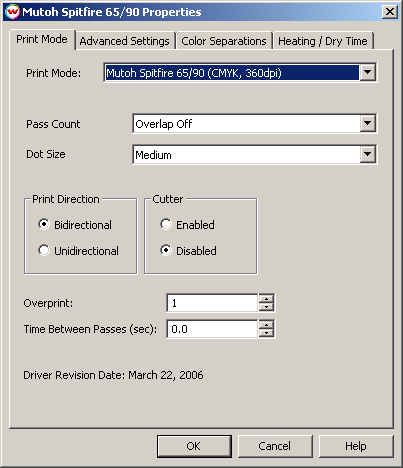Viewport: 403px width, 468px height.
Task: Decrease Time Between Passes with down arrow
Action: click(x=266, y=333)
